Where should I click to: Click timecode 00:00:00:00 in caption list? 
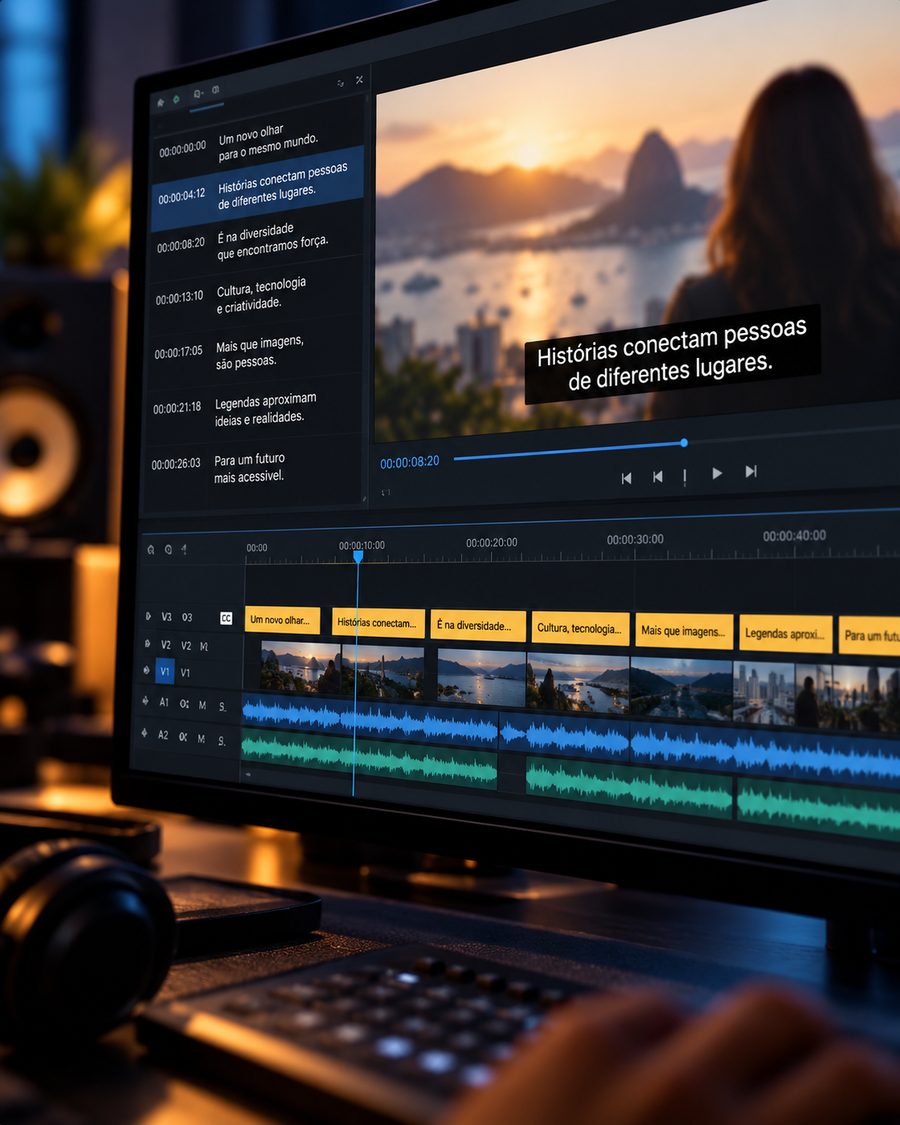pos(182,150)
